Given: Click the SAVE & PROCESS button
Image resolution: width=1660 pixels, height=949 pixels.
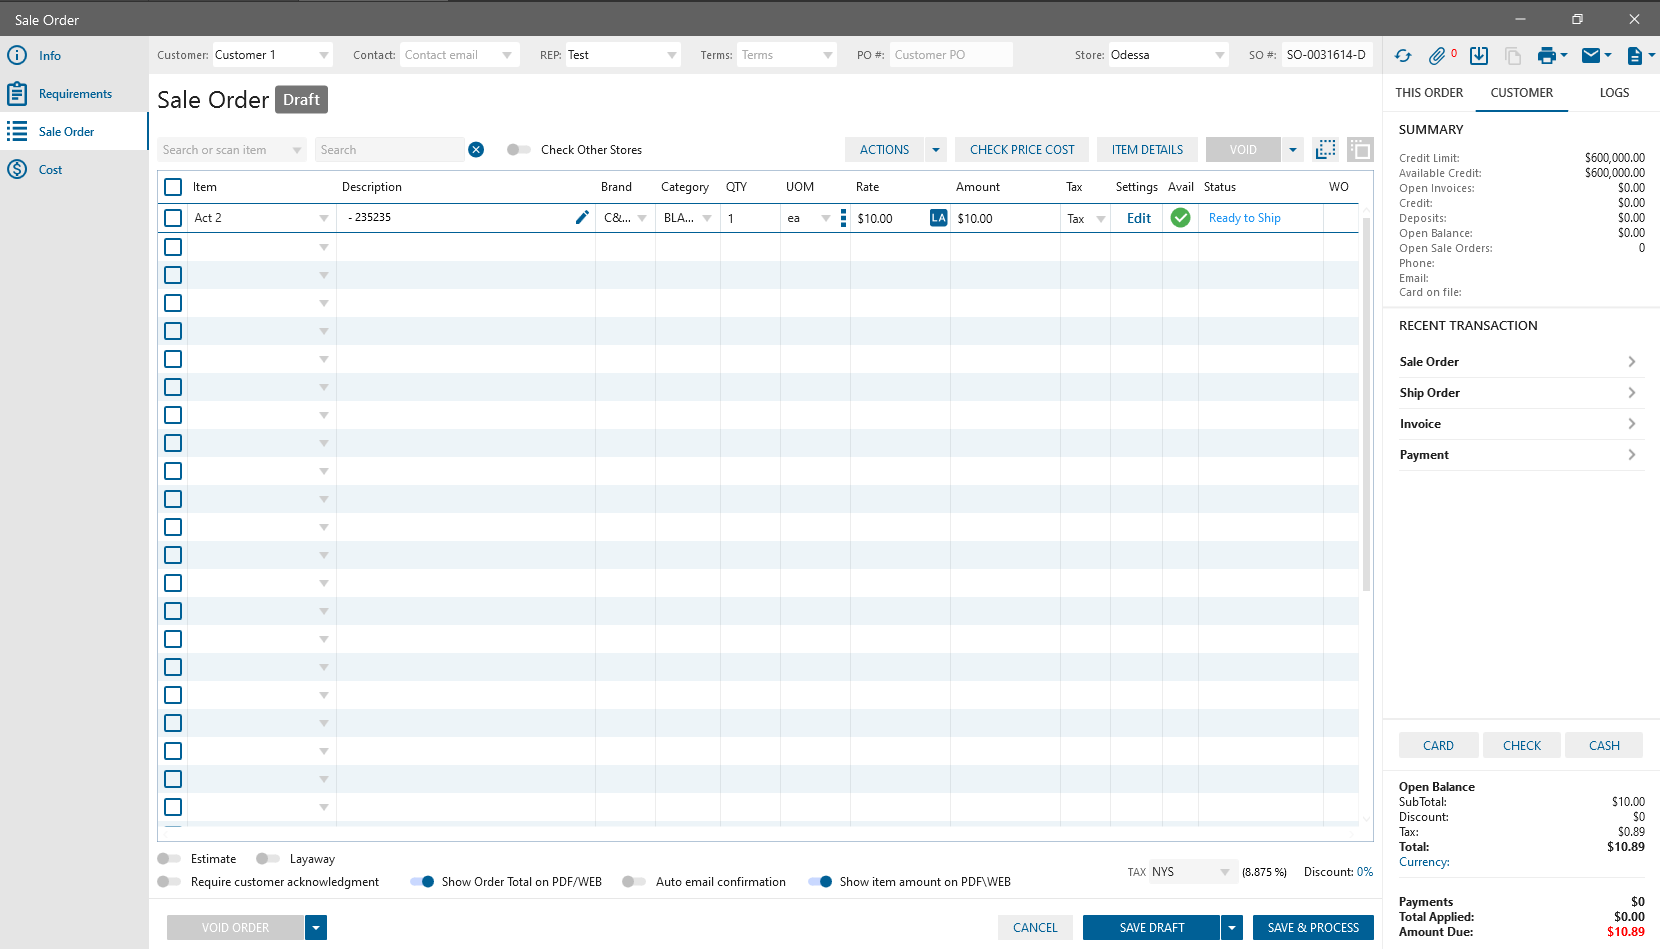Looking at the screenshot, I should [x=1313, y=928].
